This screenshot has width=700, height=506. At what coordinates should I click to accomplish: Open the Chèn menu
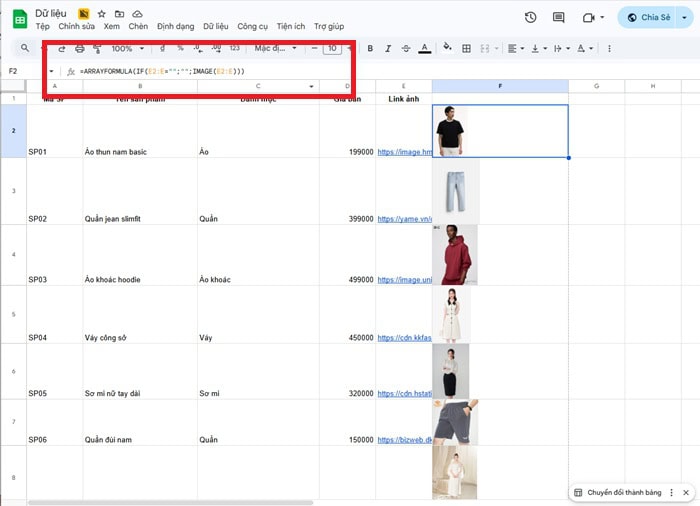point(138,27)
